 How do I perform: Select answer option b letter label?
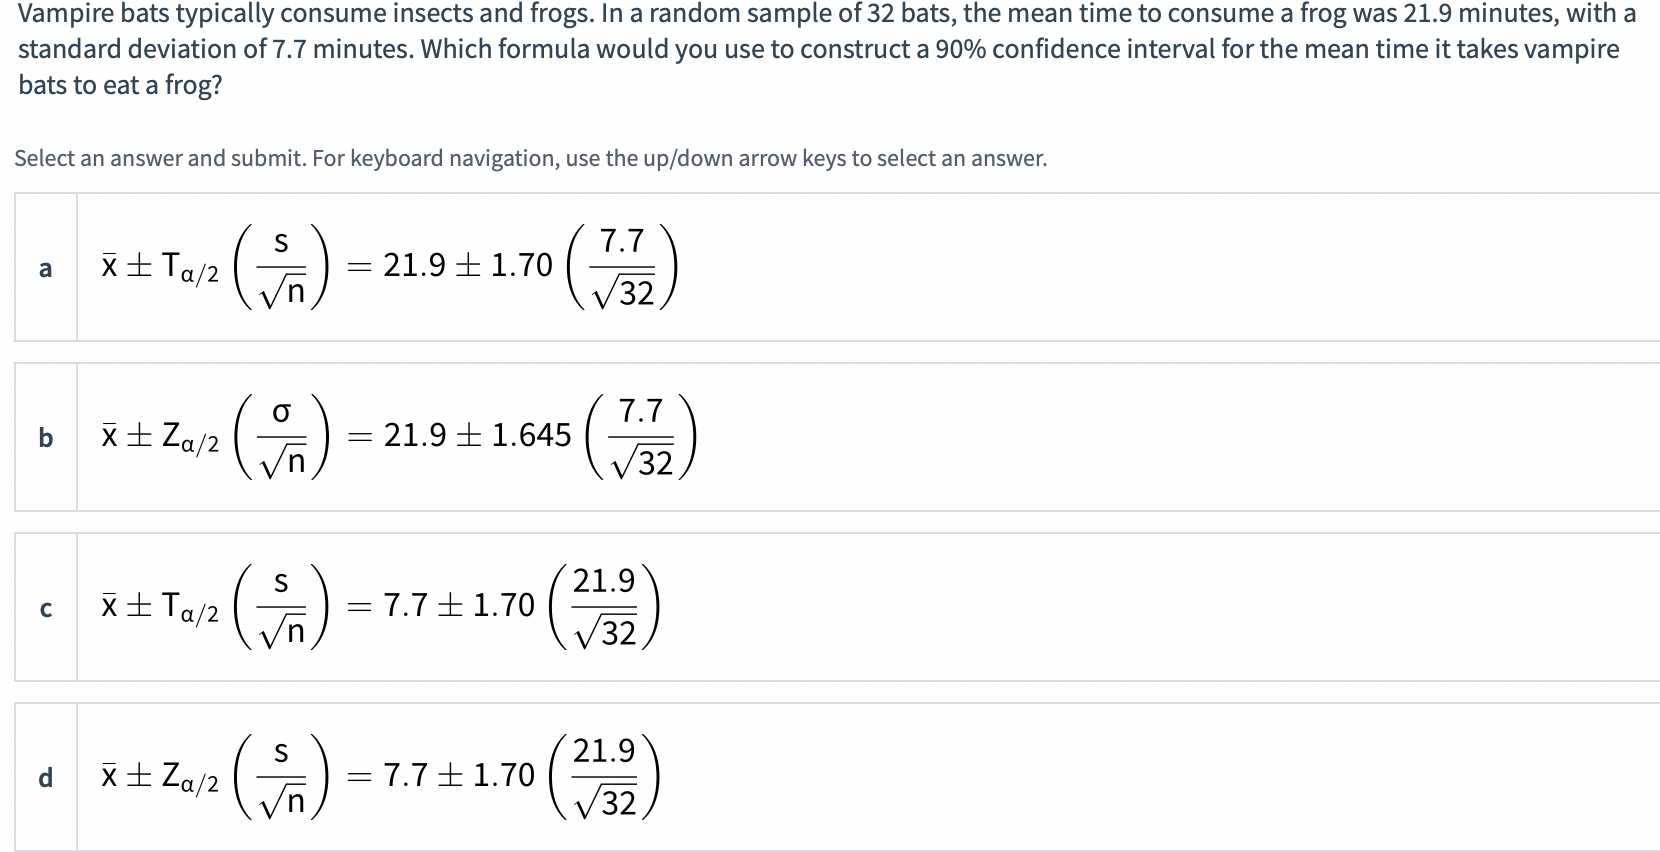(45, 438)
